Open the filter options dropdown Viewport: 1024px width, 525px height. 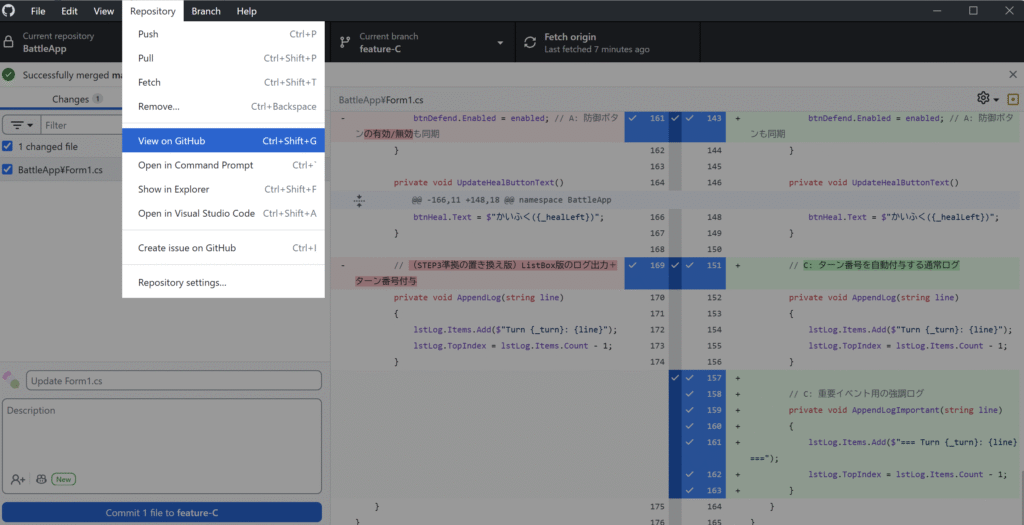(x=22, y=125)
